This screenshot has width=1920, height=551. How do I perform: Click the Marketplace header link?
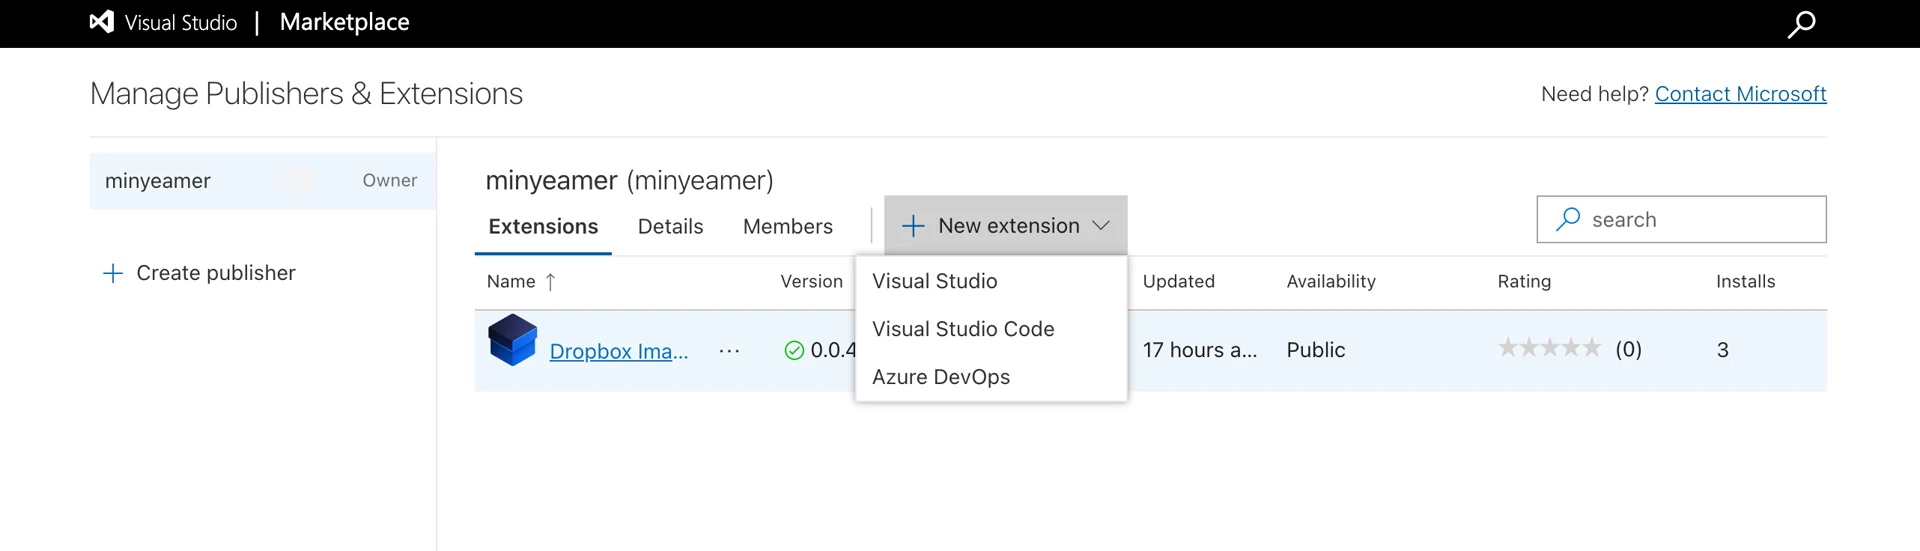click(x=345, y=22)
